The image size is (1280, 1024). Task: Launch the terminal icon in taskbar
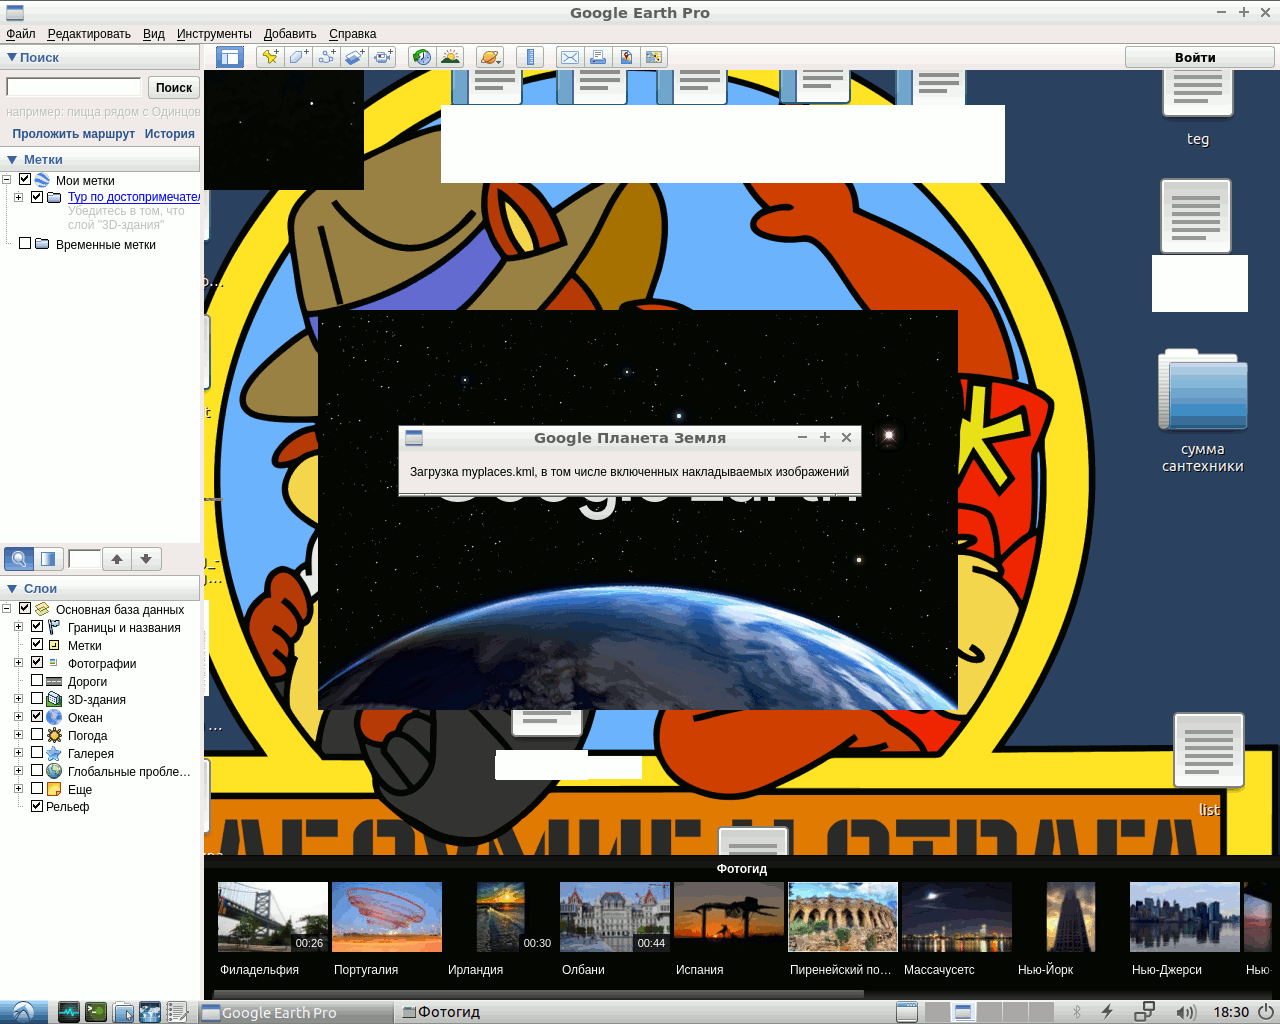[x=96, y=1012]
